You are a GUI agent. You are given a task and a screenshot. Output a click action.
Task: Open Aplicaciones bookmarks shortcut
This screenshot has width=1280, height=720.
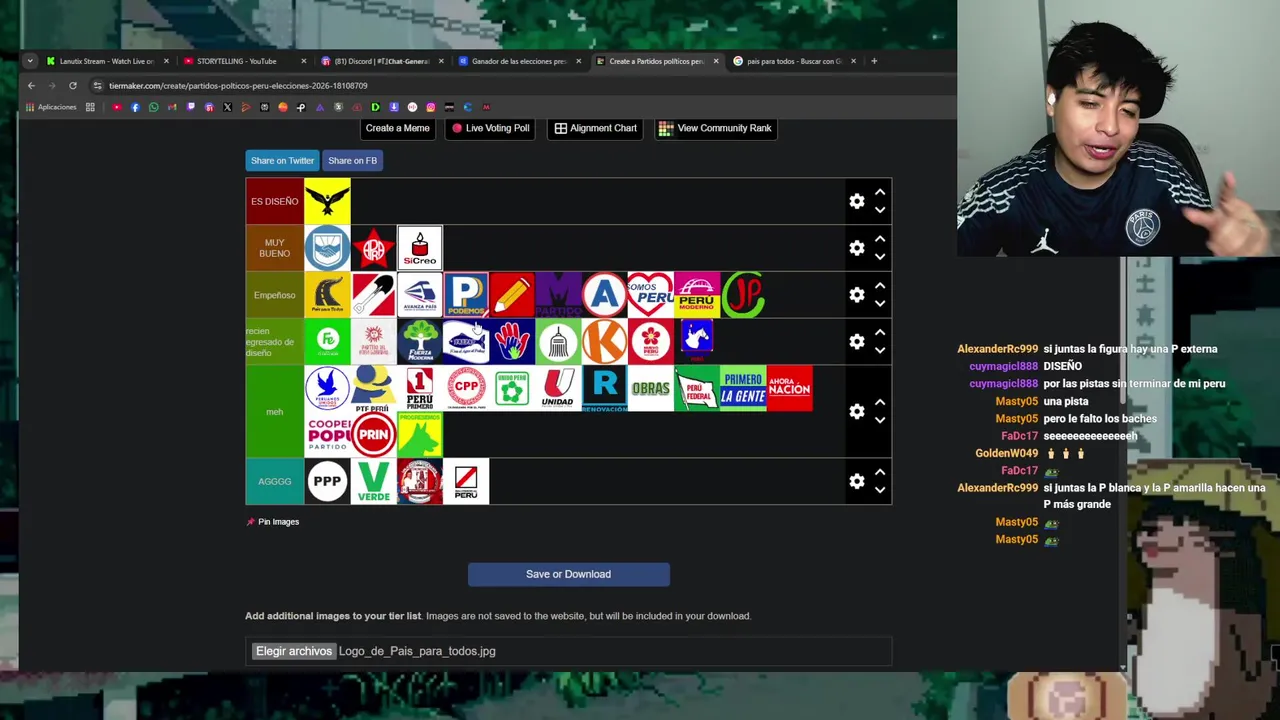51,107
